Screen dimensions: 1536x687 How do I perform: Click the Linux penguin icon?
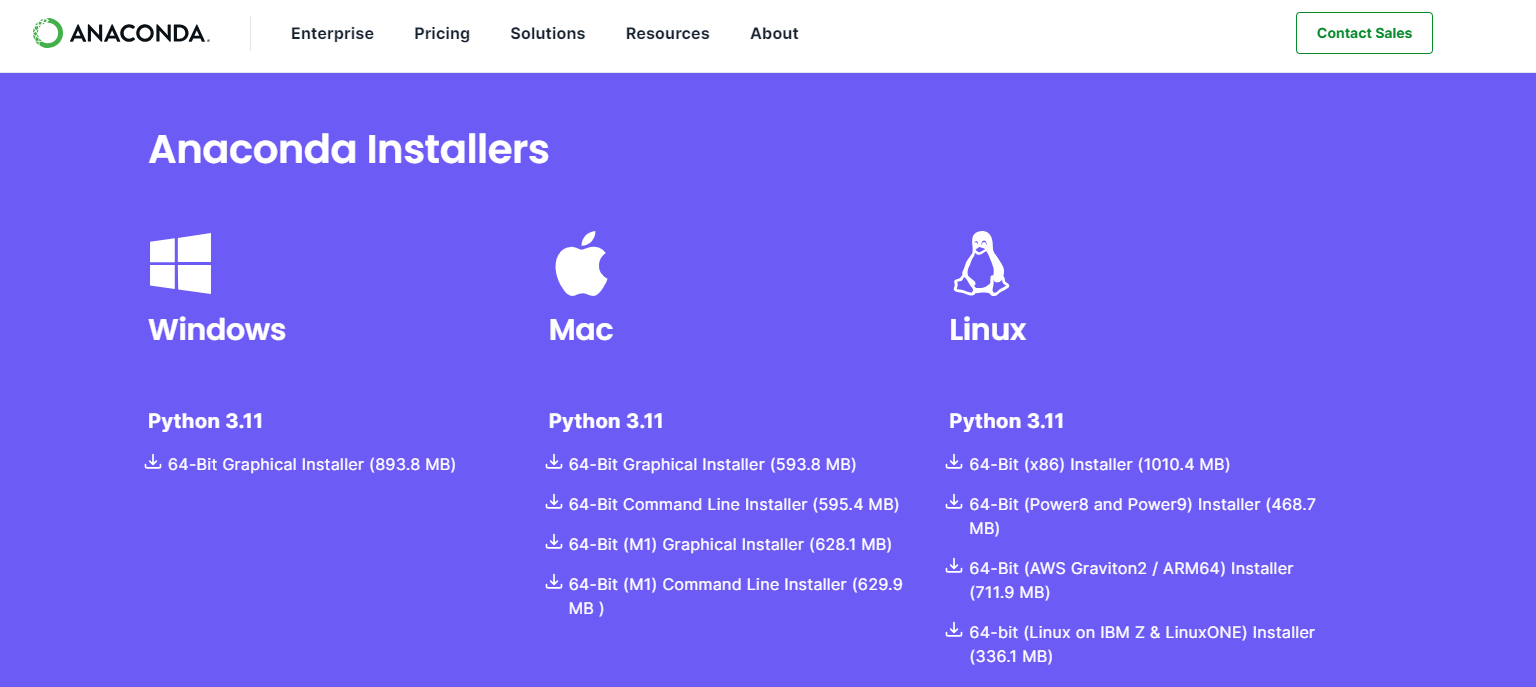[981, 264]
